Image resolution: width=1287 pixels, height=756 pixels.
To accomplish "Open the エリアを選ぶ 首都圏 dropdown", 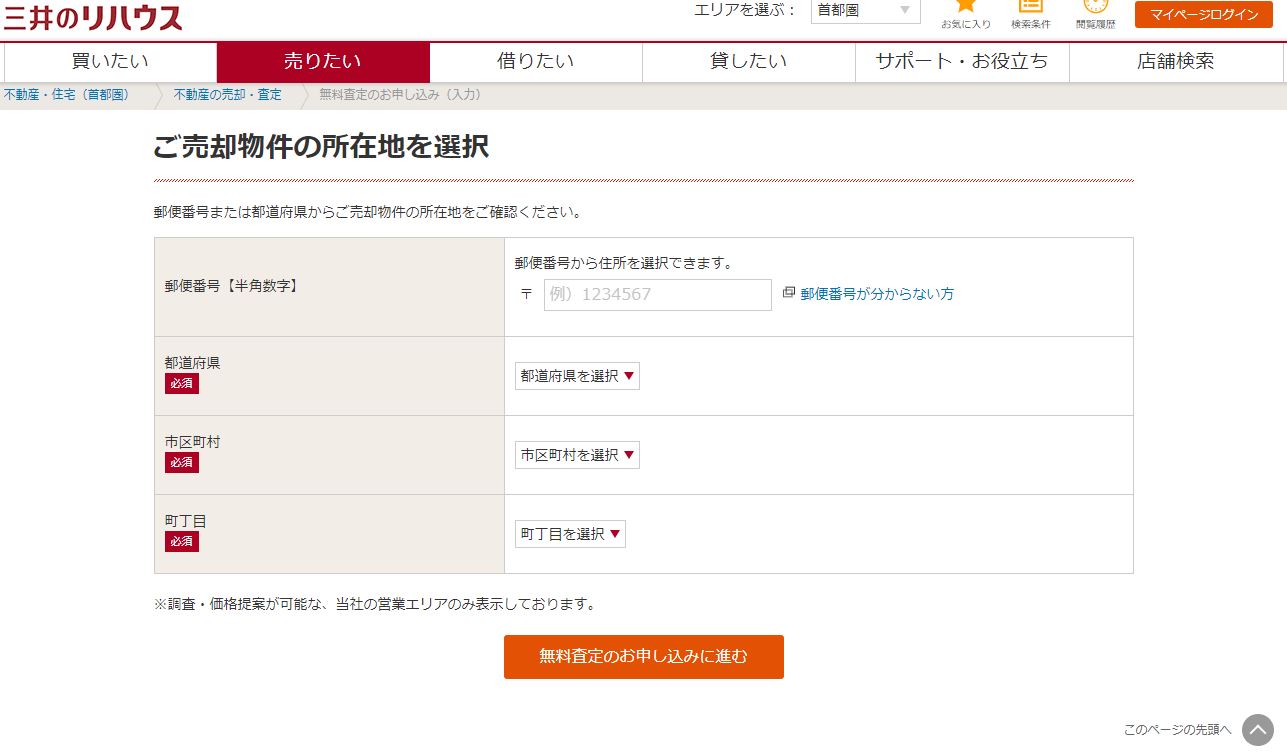I will (865, 11).
